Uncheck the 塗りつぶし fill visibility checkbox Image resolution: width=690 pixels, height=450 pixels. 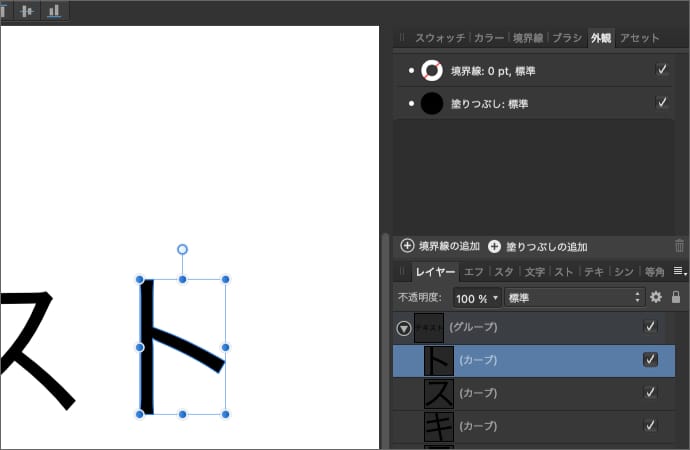click(661, 103)
